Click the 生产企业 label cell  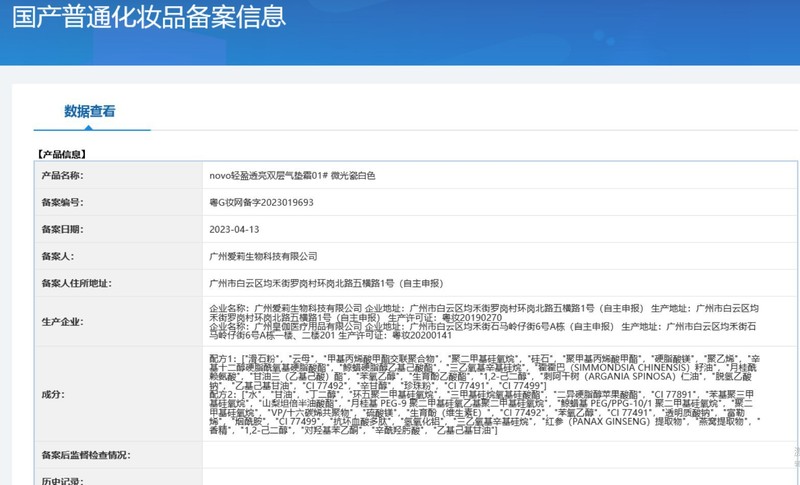(x=118, y=322)
